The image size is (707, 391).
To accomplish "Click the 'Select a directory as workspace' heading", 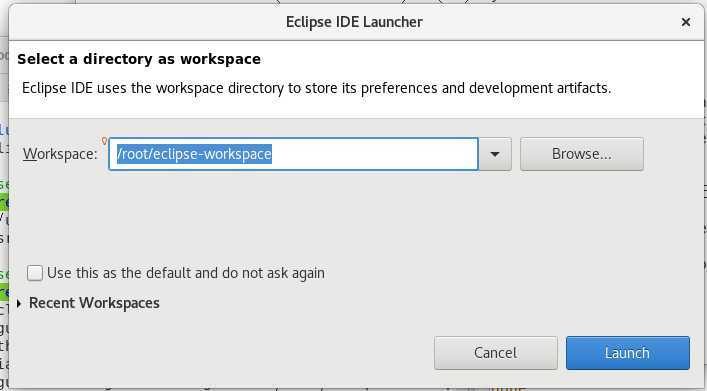I will 139,59.
